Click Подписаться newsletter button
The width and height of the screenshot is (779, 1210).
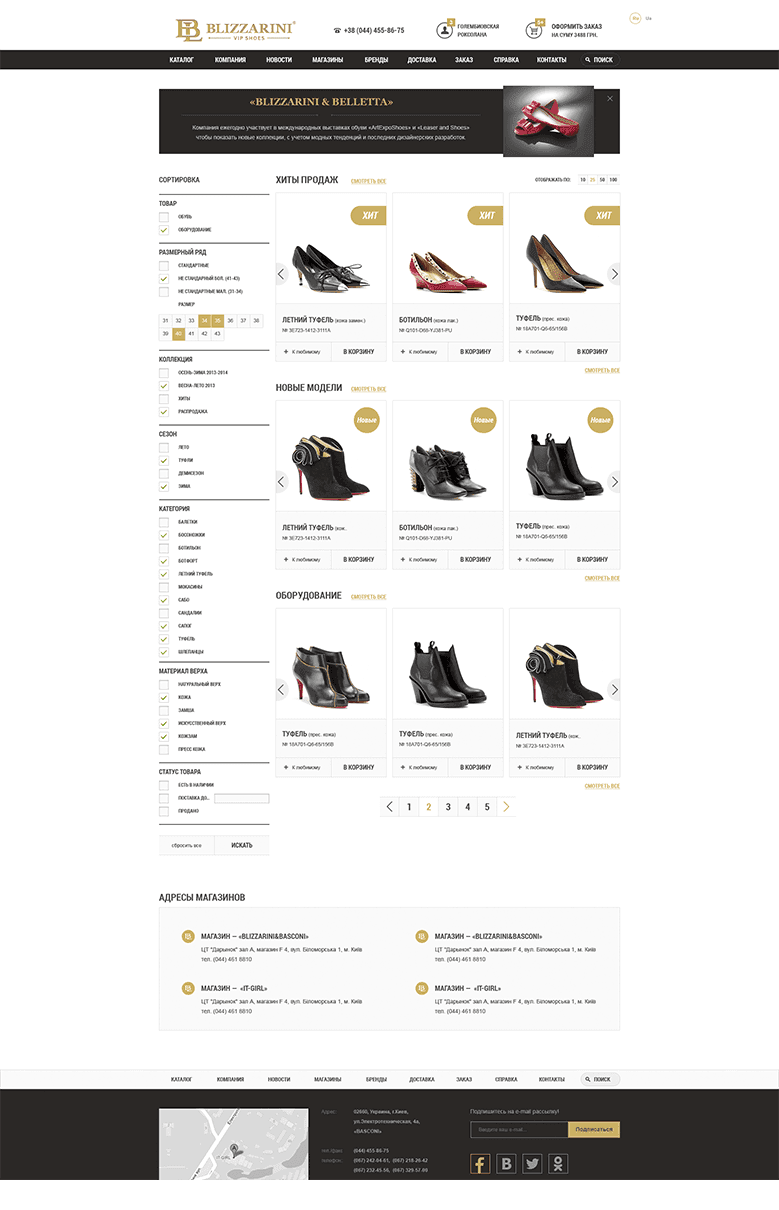[594, 1129]
